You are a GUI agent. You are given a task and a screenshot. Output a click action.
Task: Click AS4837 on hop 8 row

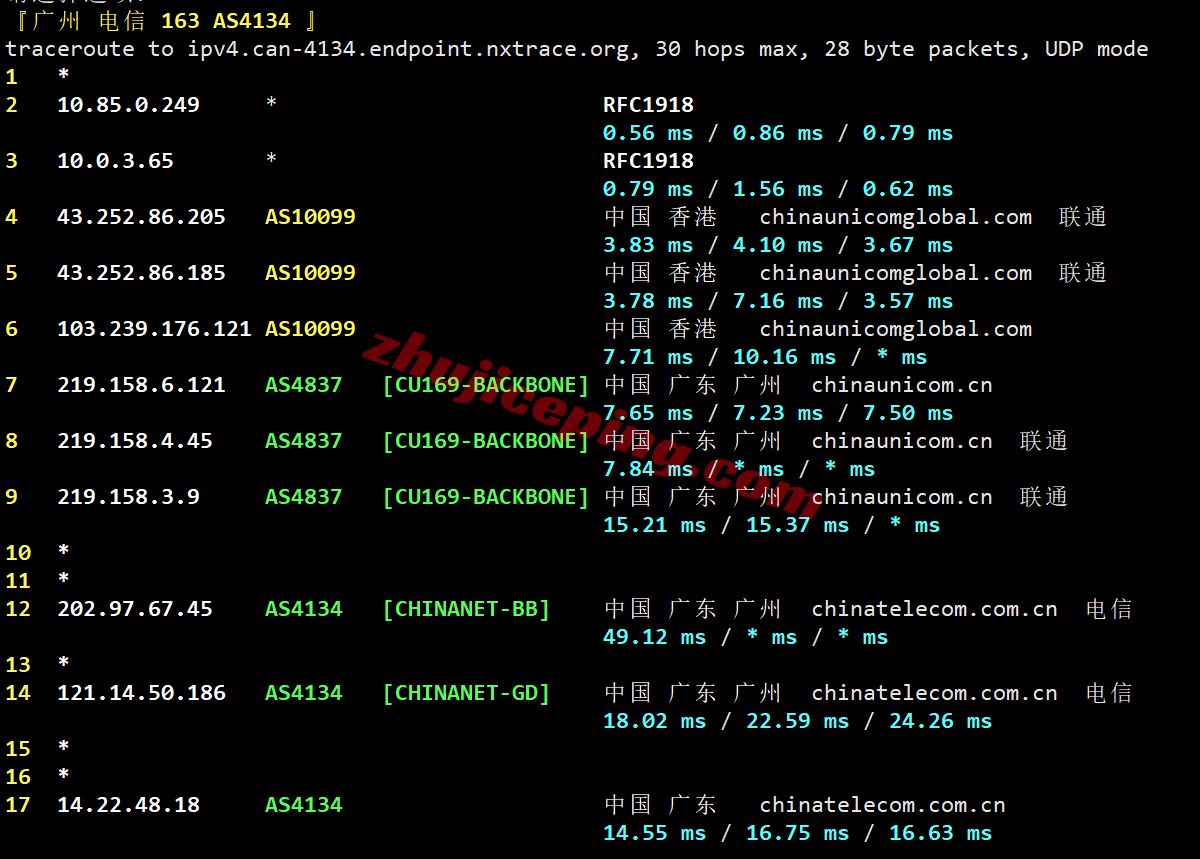pos(304,441)
